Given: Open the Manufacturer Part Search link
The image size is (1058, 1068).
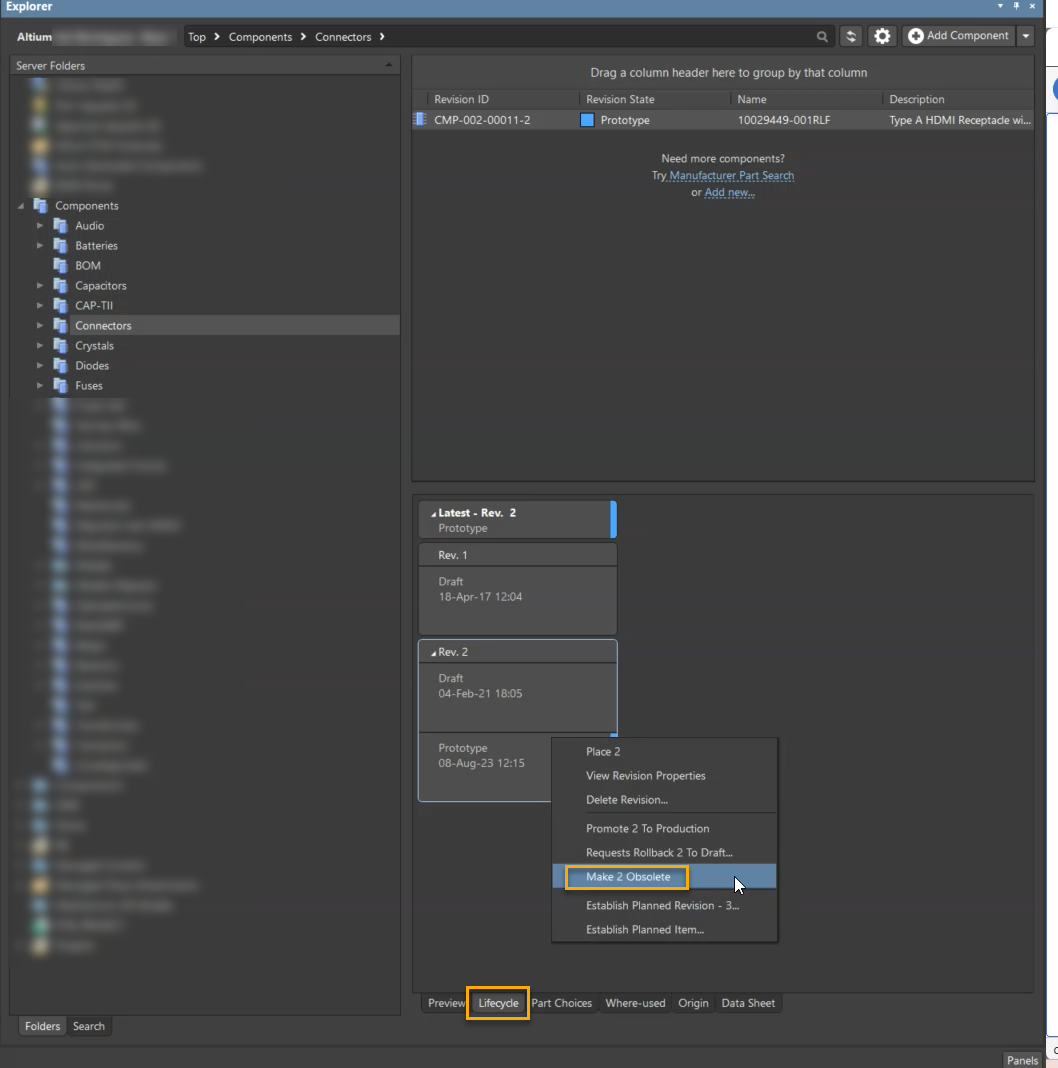Looking at the screenshot, I should click(x=731, y=176).
